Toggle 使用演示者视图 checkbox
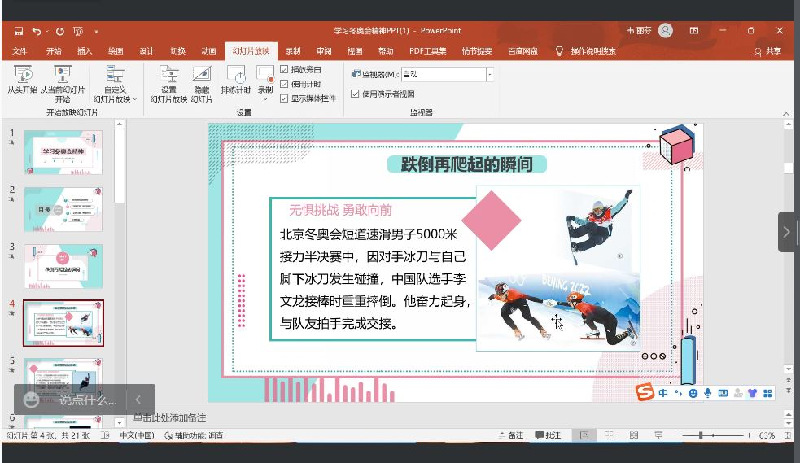Image resolution: width=800 pixels, height=463 pixels. point(355,93)
